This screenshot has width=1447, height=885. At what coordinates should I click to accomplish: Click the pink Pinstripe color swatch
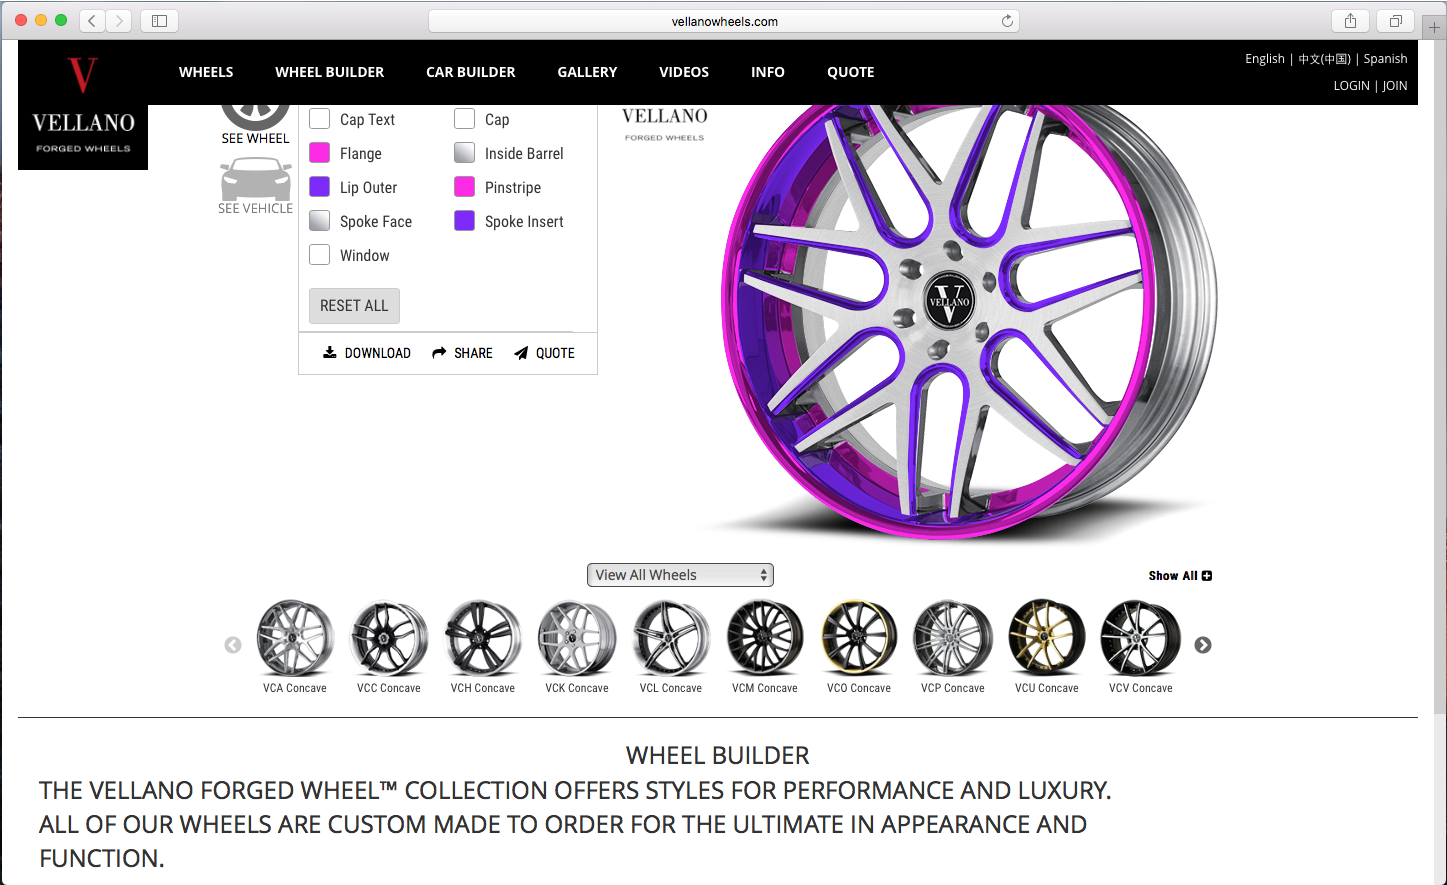pos(465,187)
